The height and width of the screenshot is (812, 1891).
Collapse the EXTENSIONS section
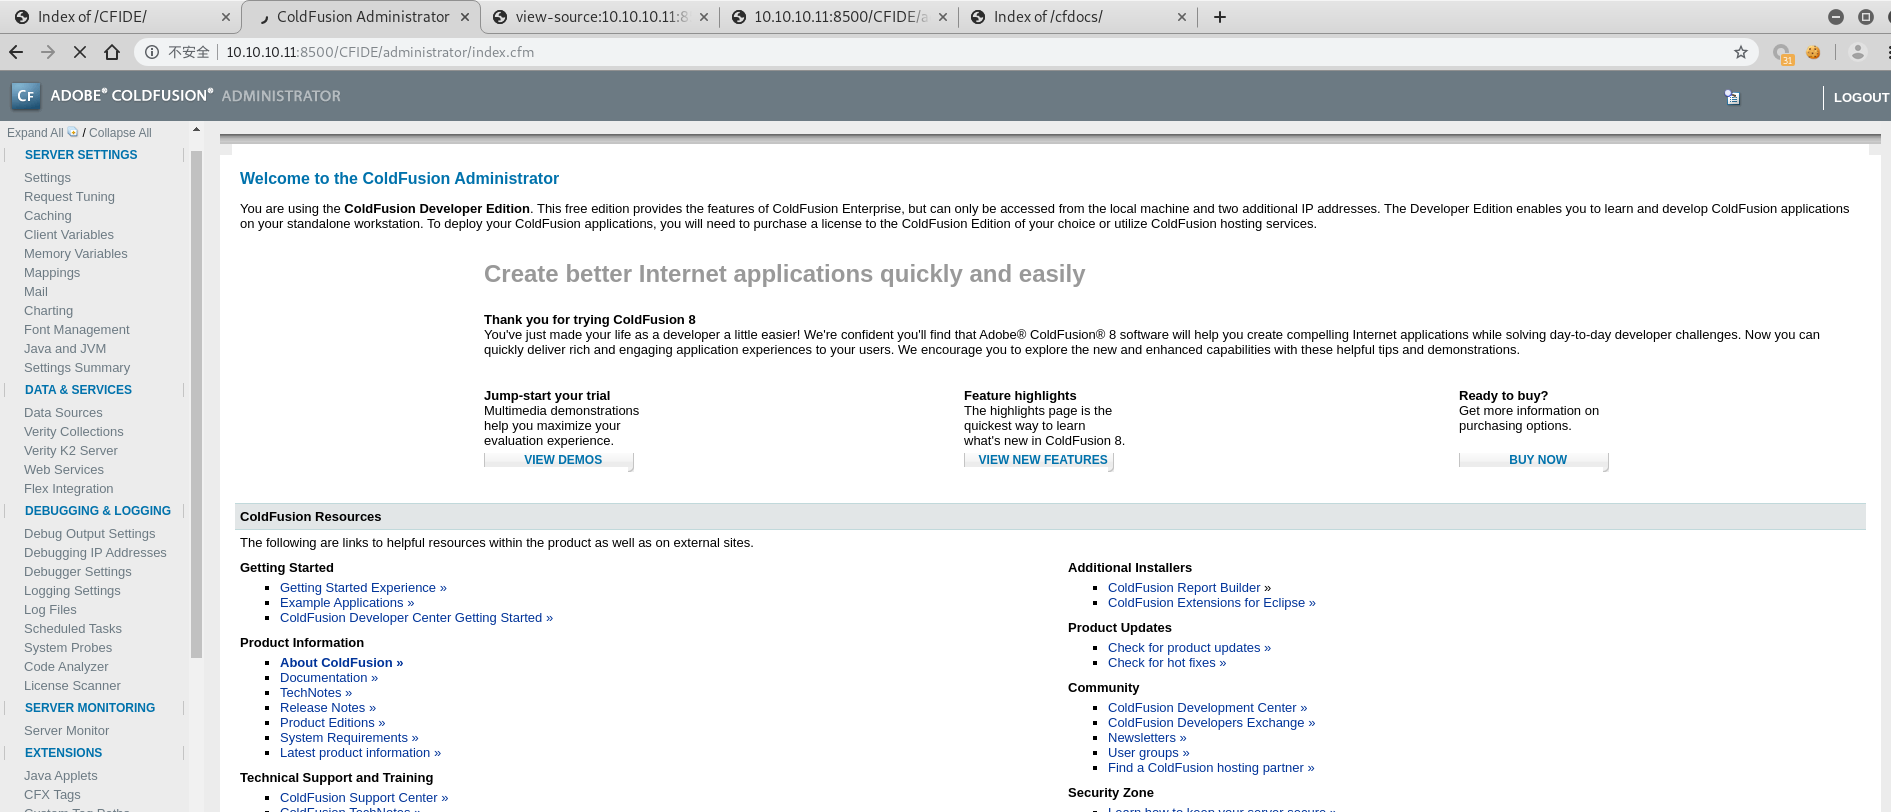[63, 753]
